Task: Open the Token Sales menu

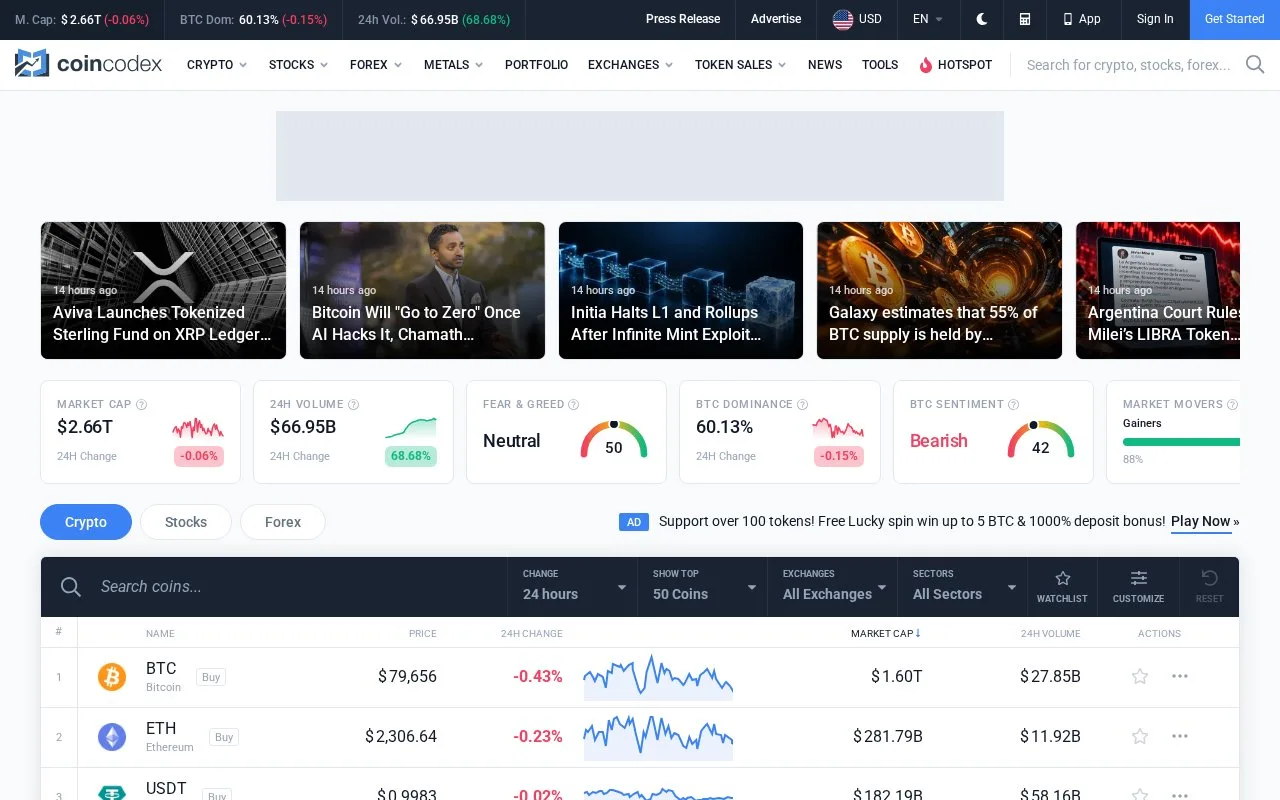Action: pyautogui.click(x=741, y=64)
